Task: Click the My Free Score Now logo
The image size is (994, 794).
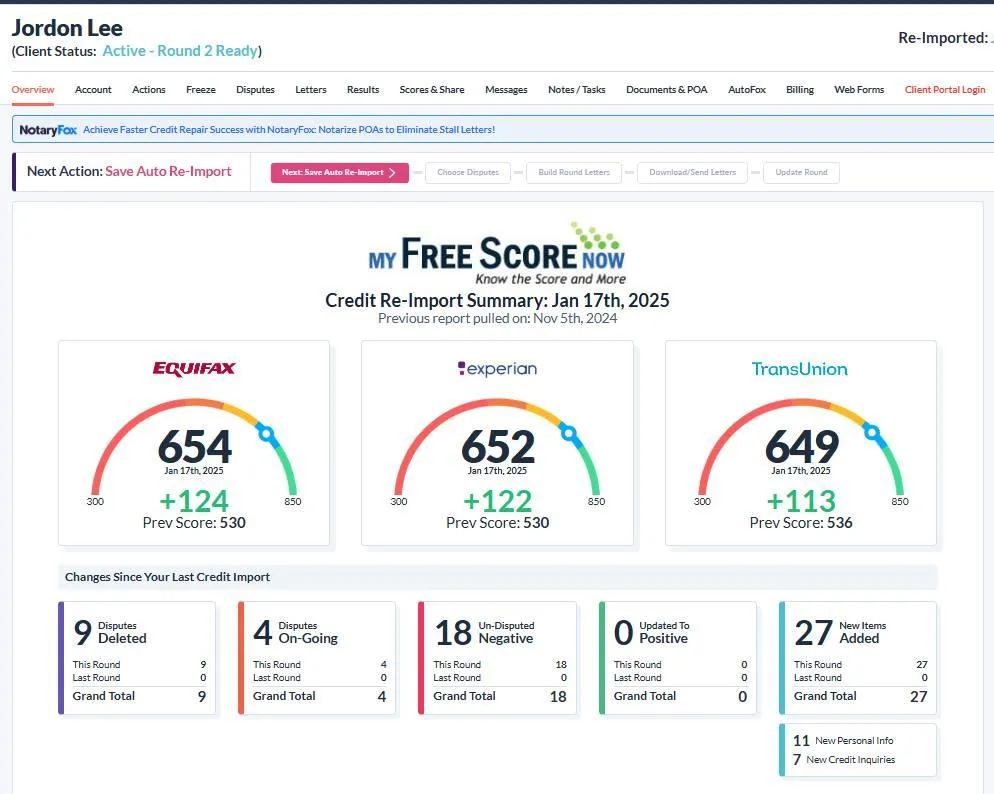Action: click(x=497, y=253)
